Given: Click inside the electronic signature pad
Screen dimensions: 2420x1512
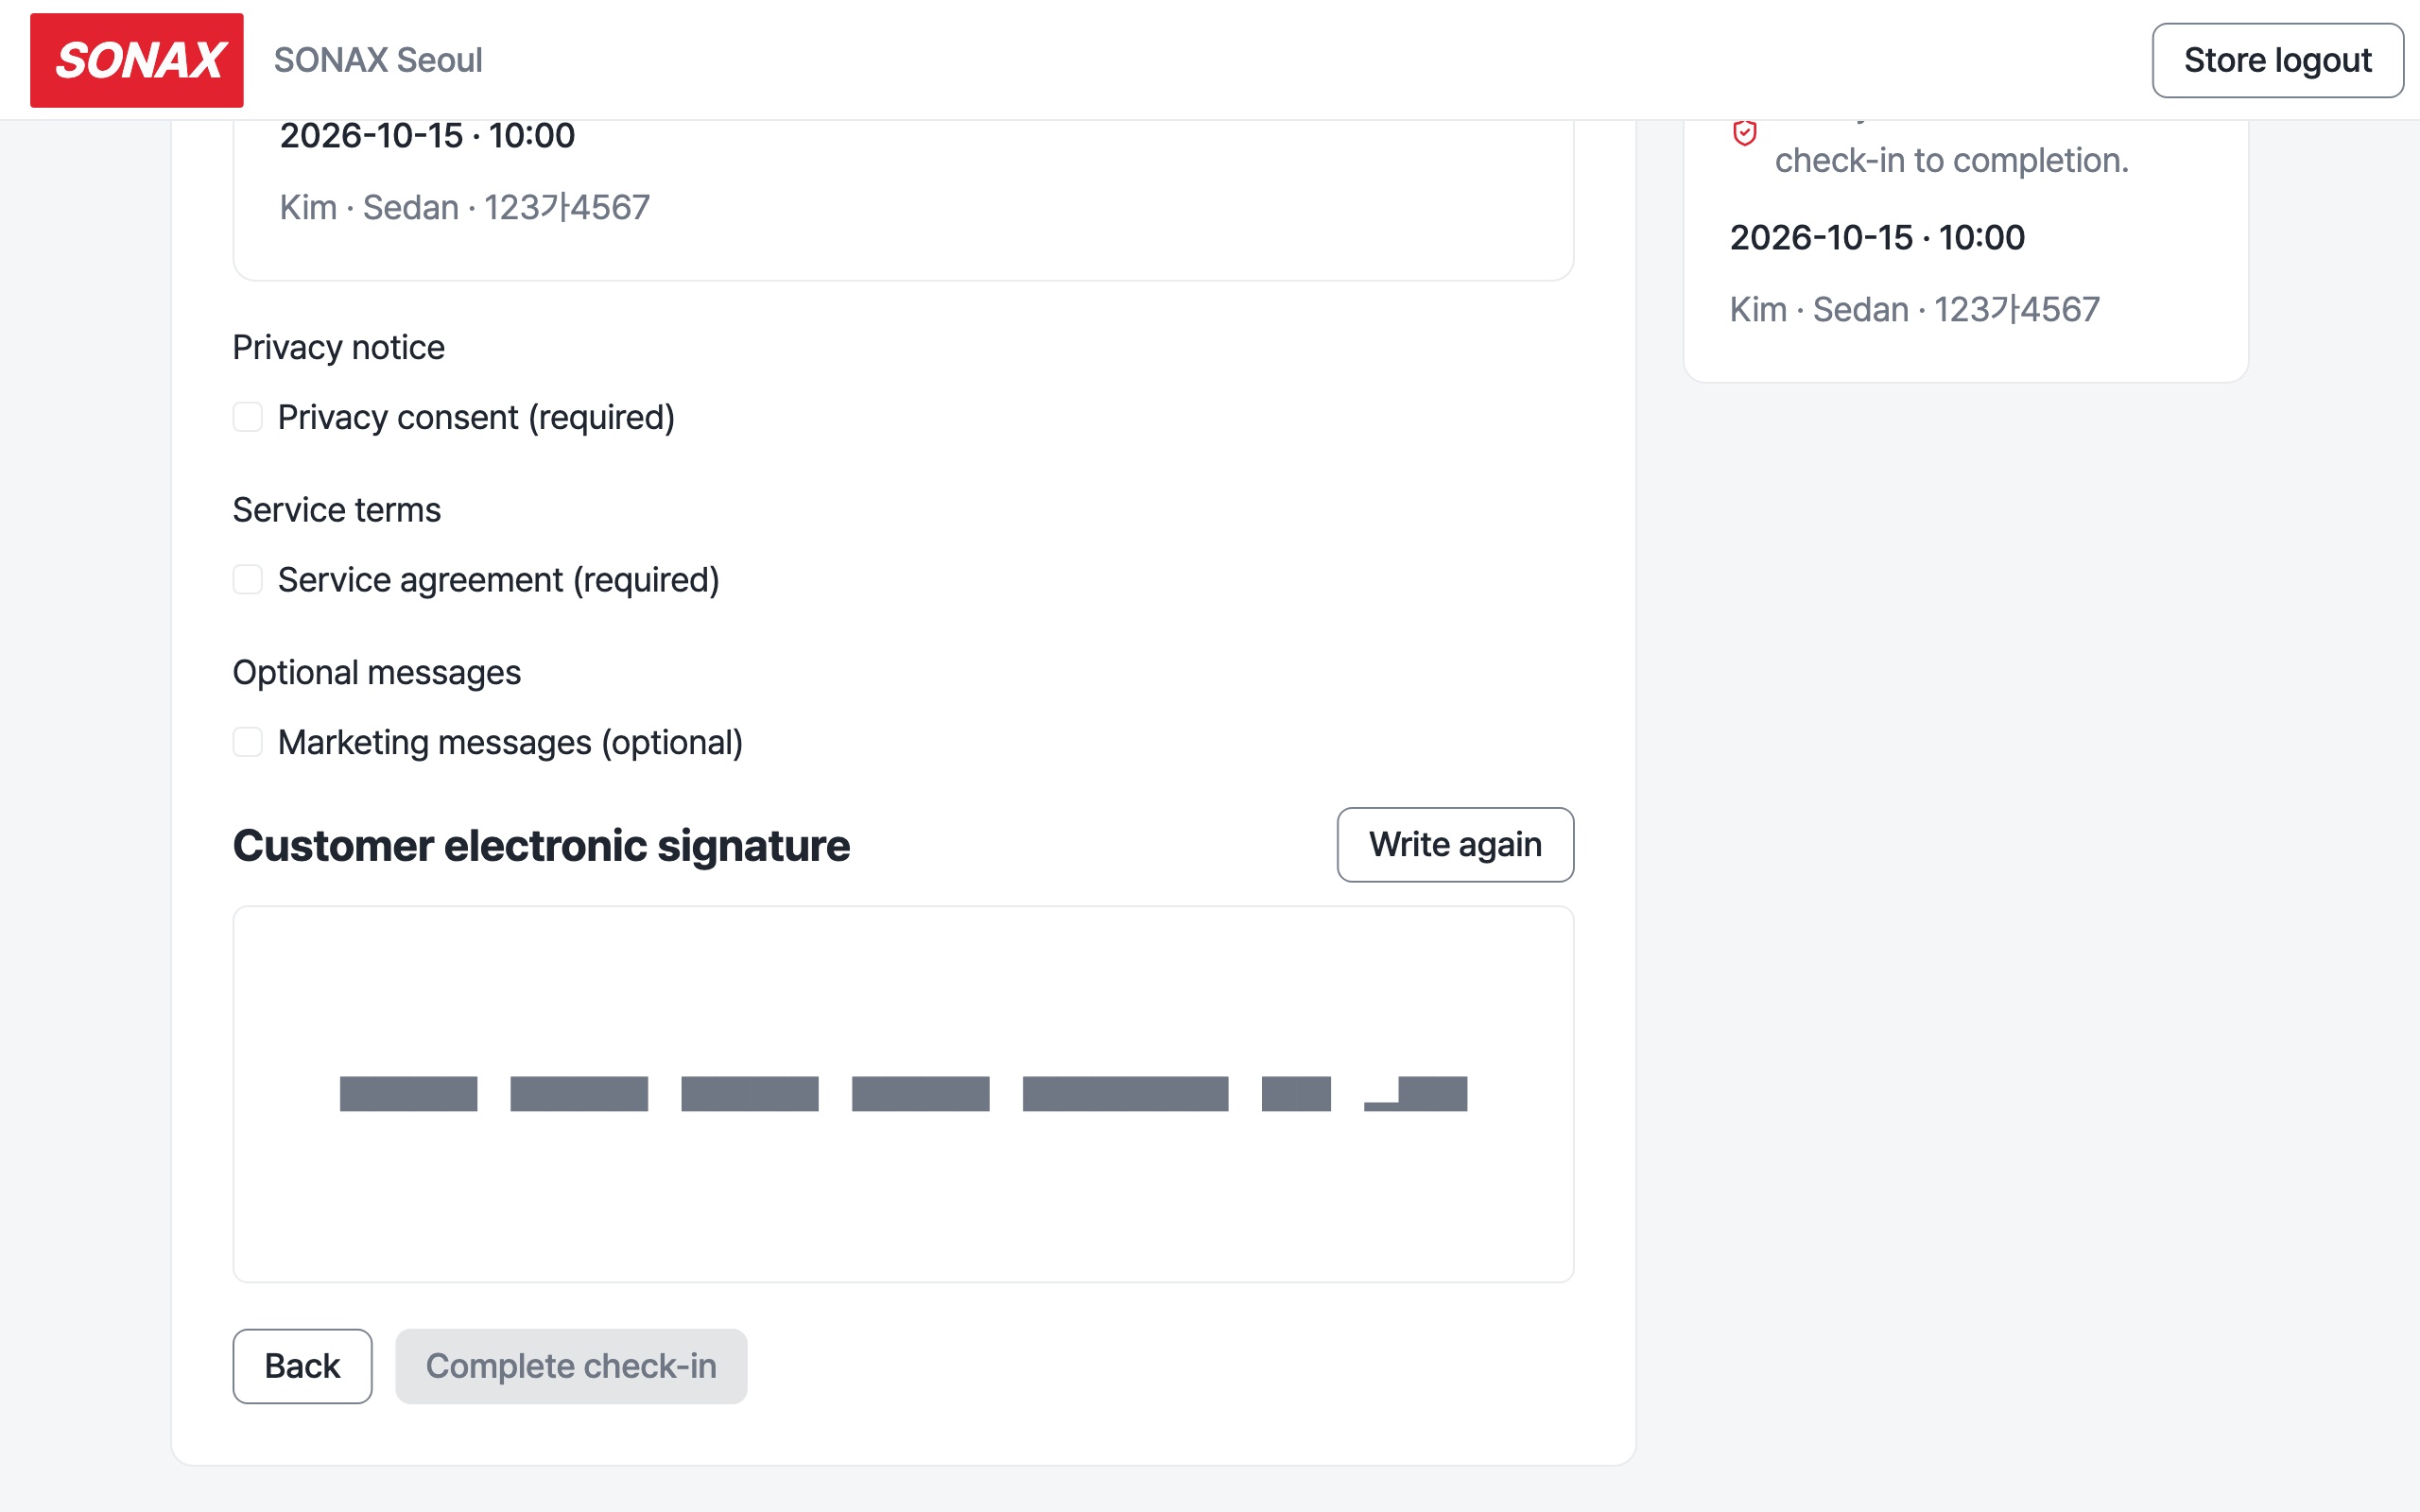Looking at the screenshot, I should click(x=903, y=1094).
